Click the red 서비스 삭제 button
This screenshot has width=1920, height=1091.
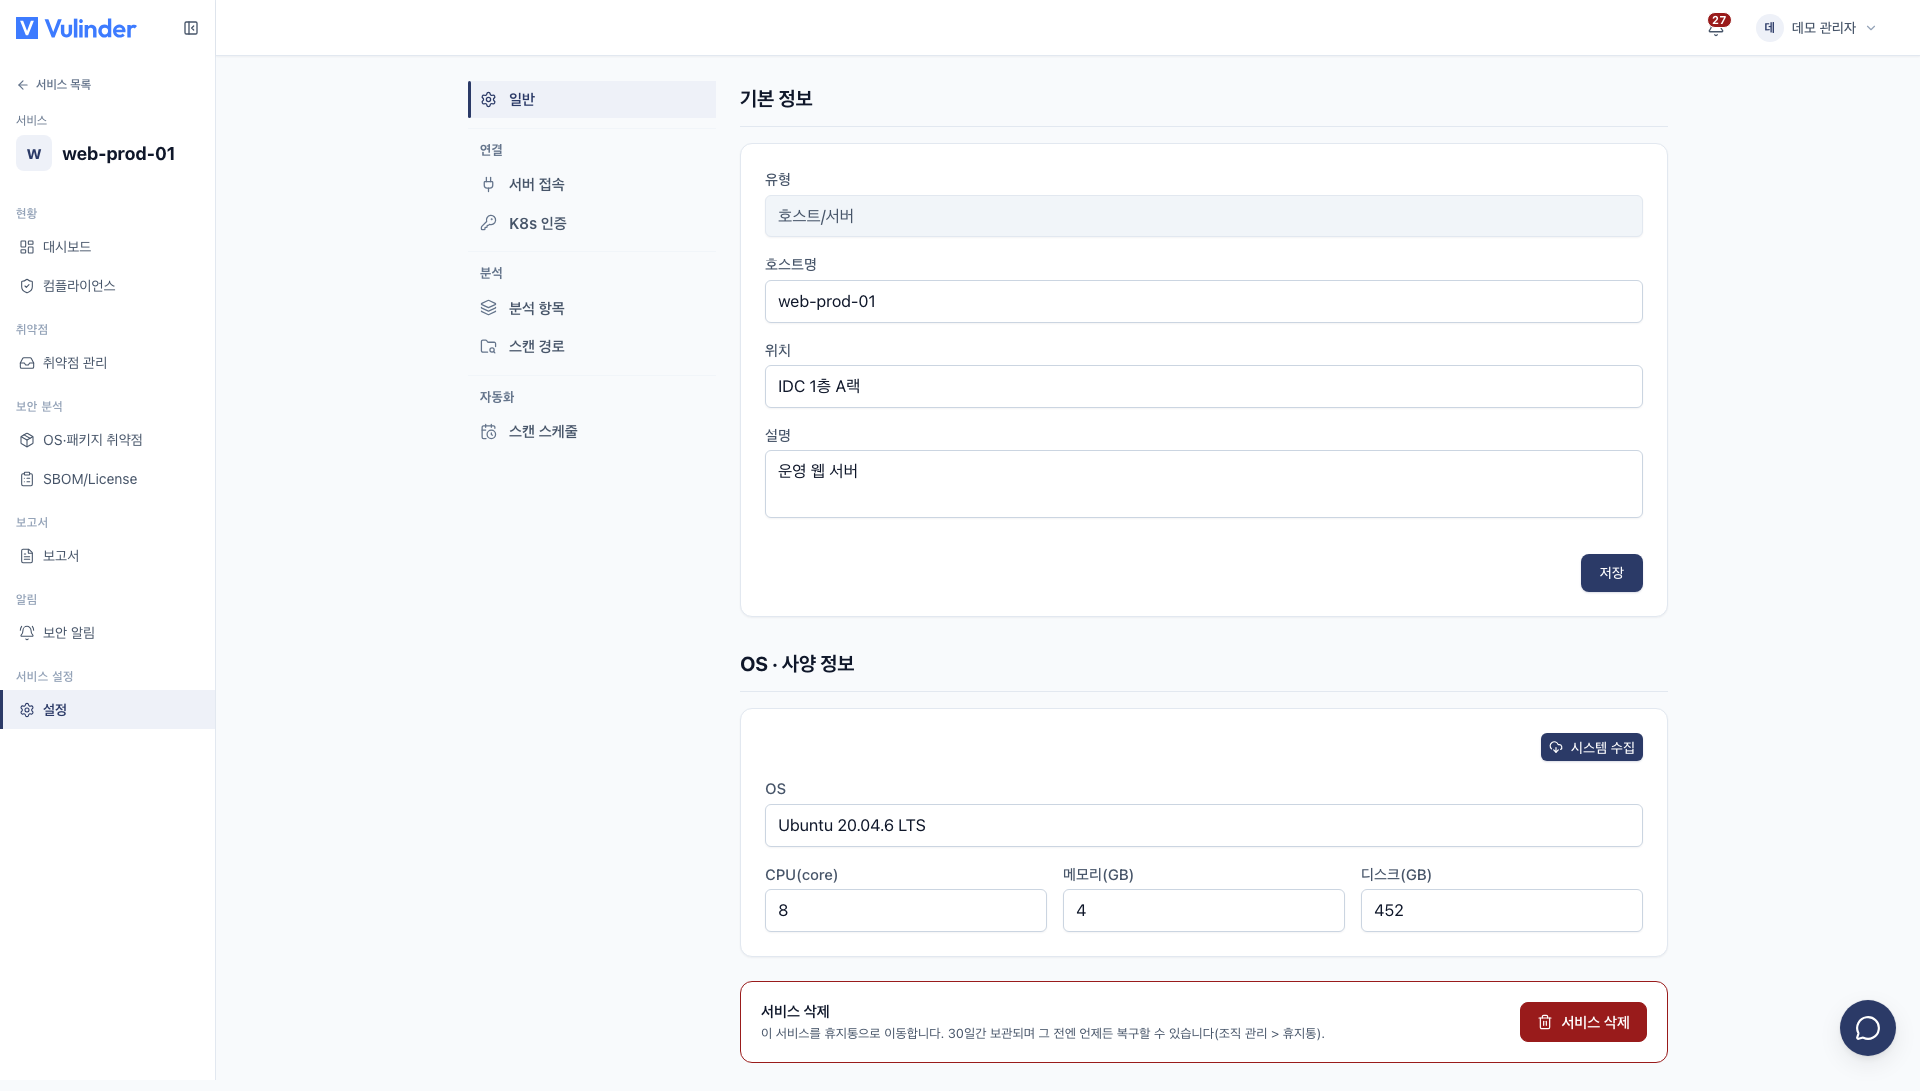click(x=1583, y=1022)
